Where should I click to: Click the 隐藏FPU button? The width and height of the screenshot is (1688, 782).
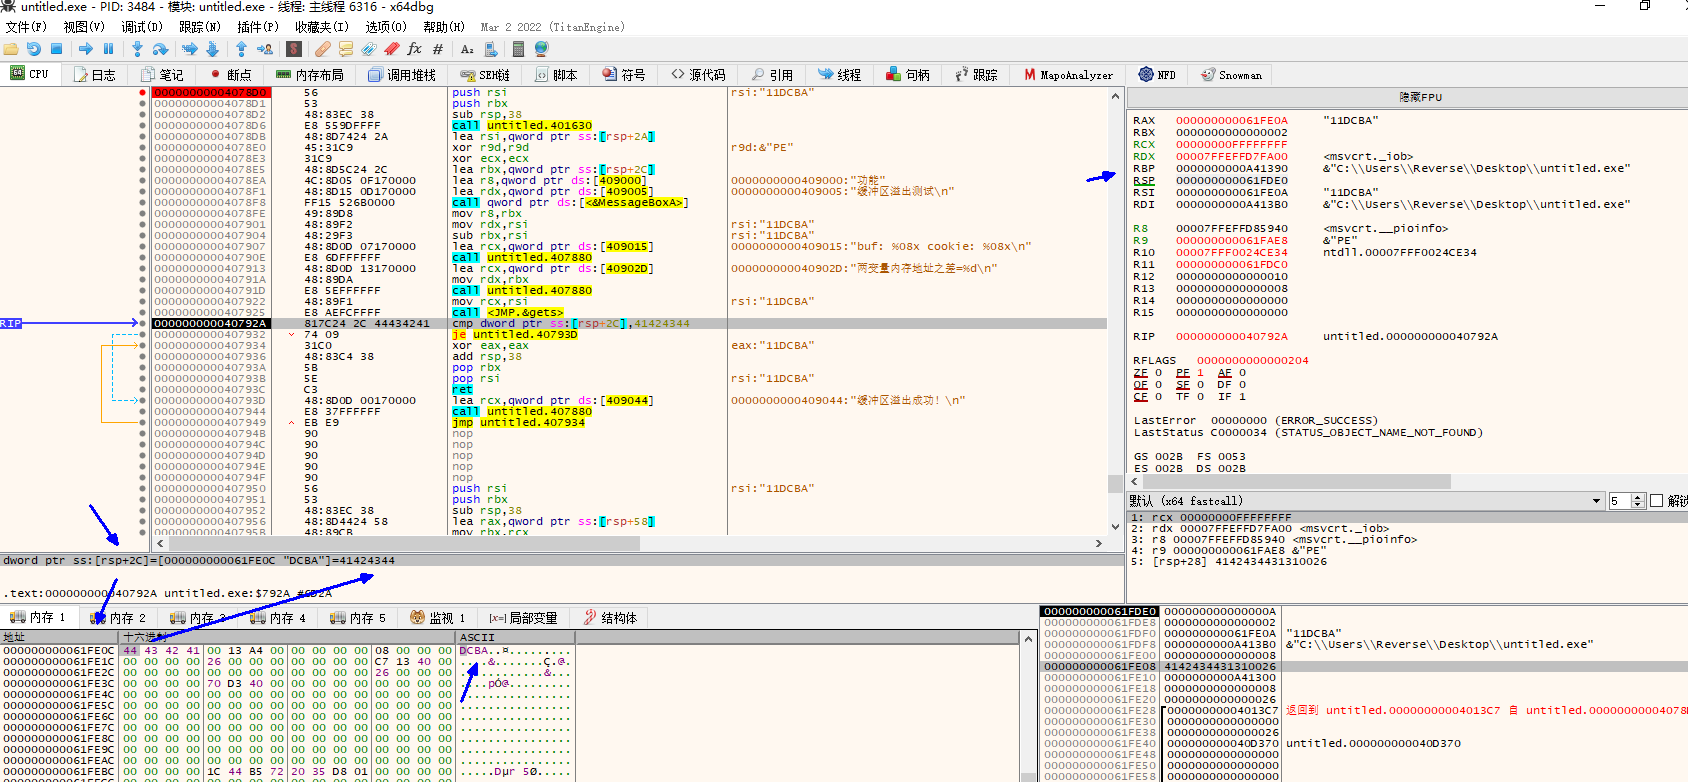(x=1419, y=97)
